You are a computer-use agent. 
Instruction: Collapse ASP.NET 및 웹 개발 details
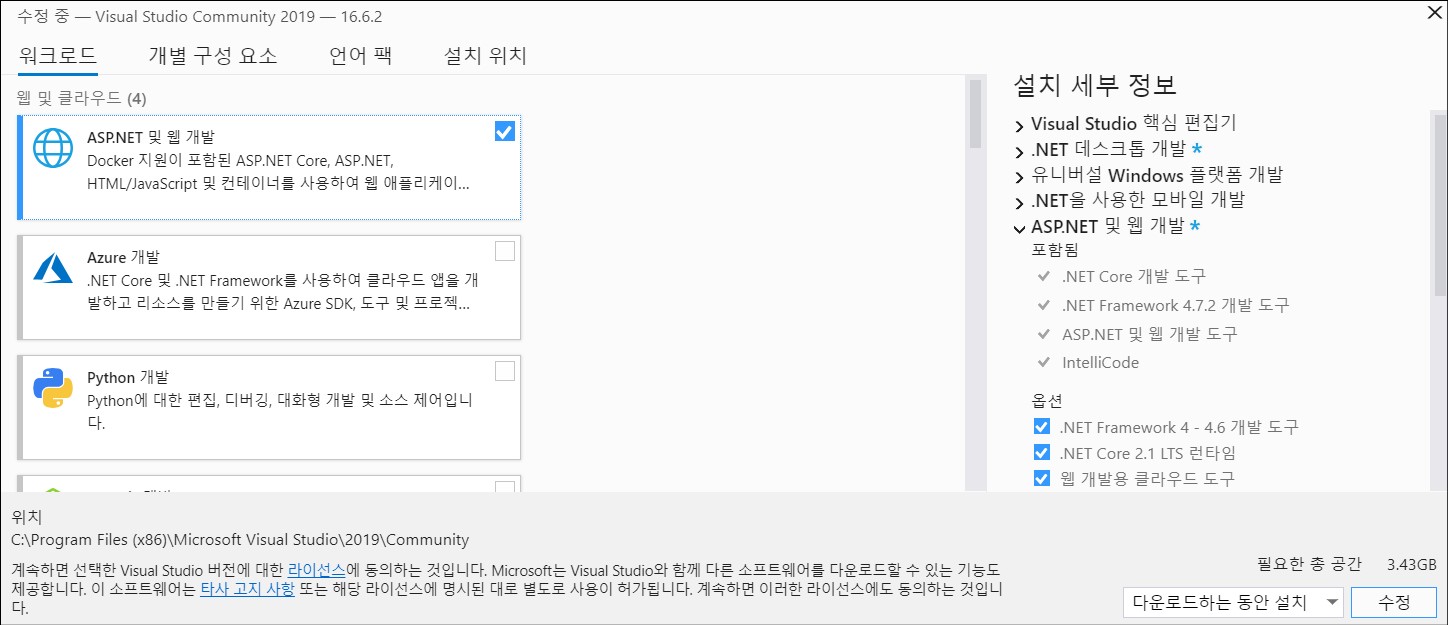coord(1019,228)
